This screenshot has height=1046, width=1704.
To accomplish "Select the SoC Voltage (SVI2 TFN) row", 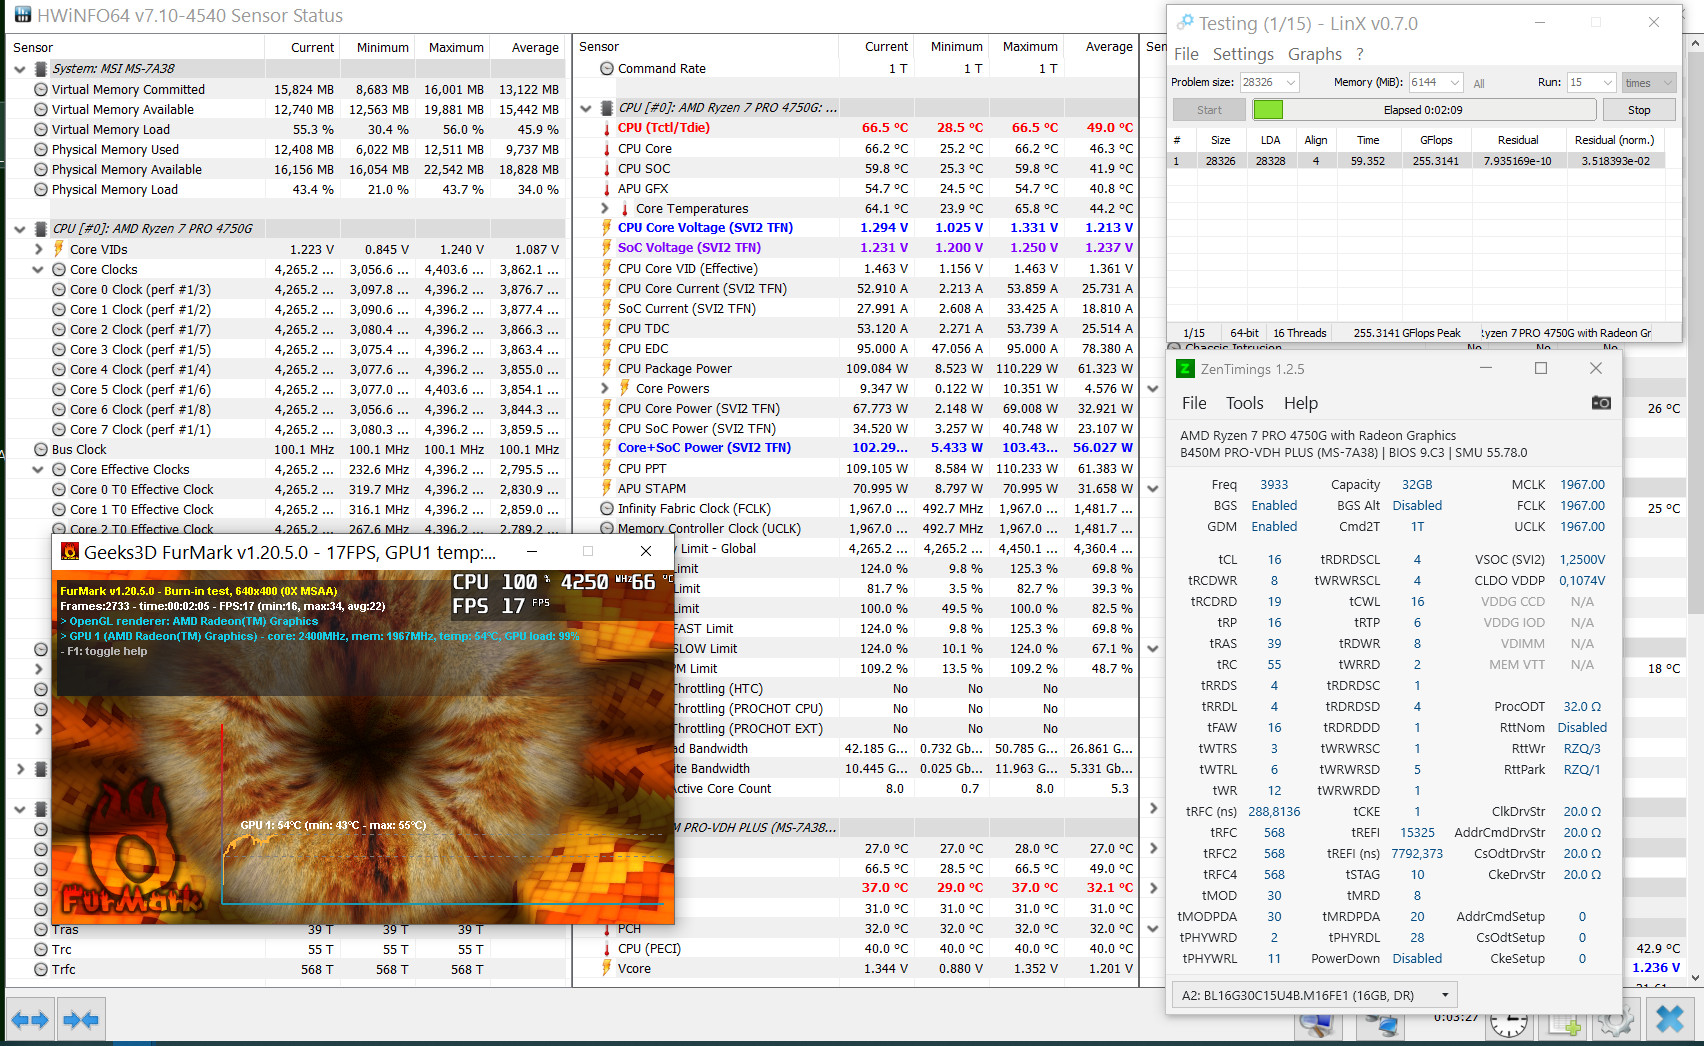I will 856,248.
